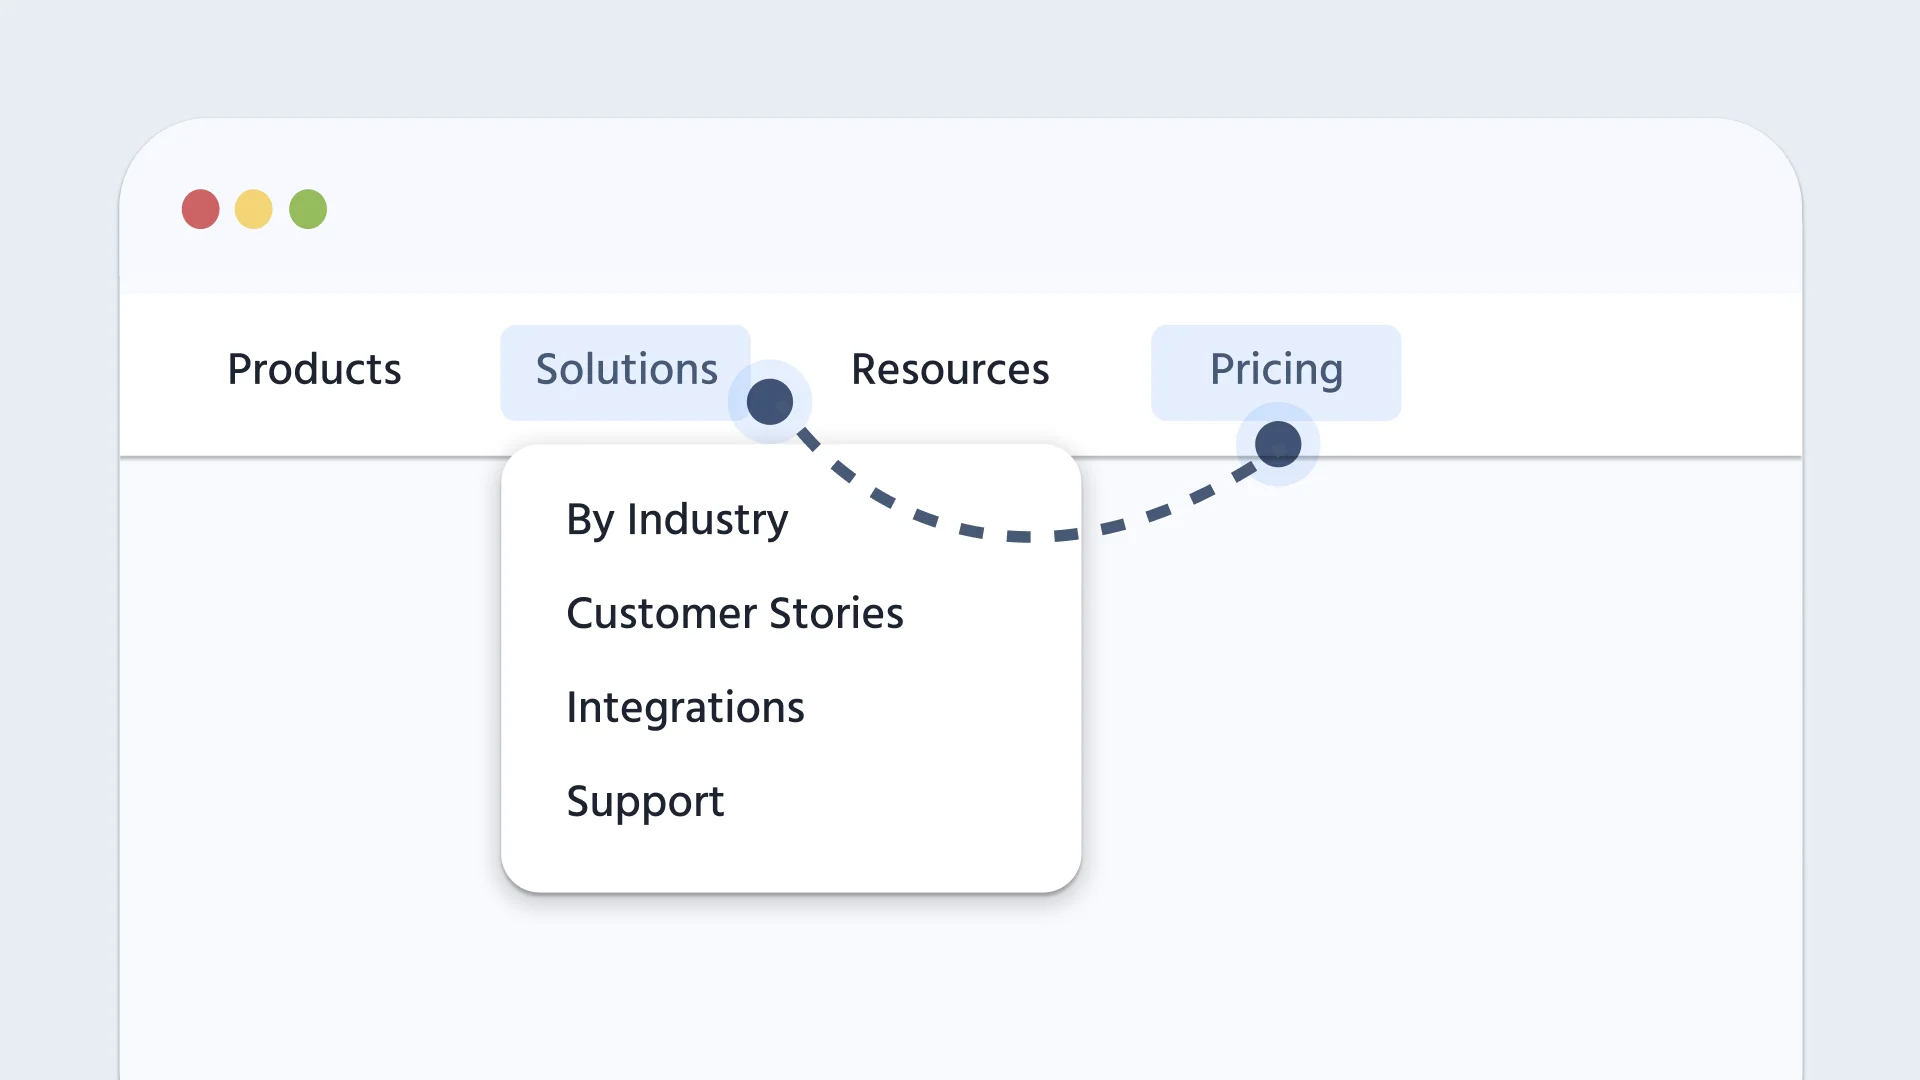Click the dashed curved path line
This screenshot has height=1080, width=1920.
[1019, 536]
